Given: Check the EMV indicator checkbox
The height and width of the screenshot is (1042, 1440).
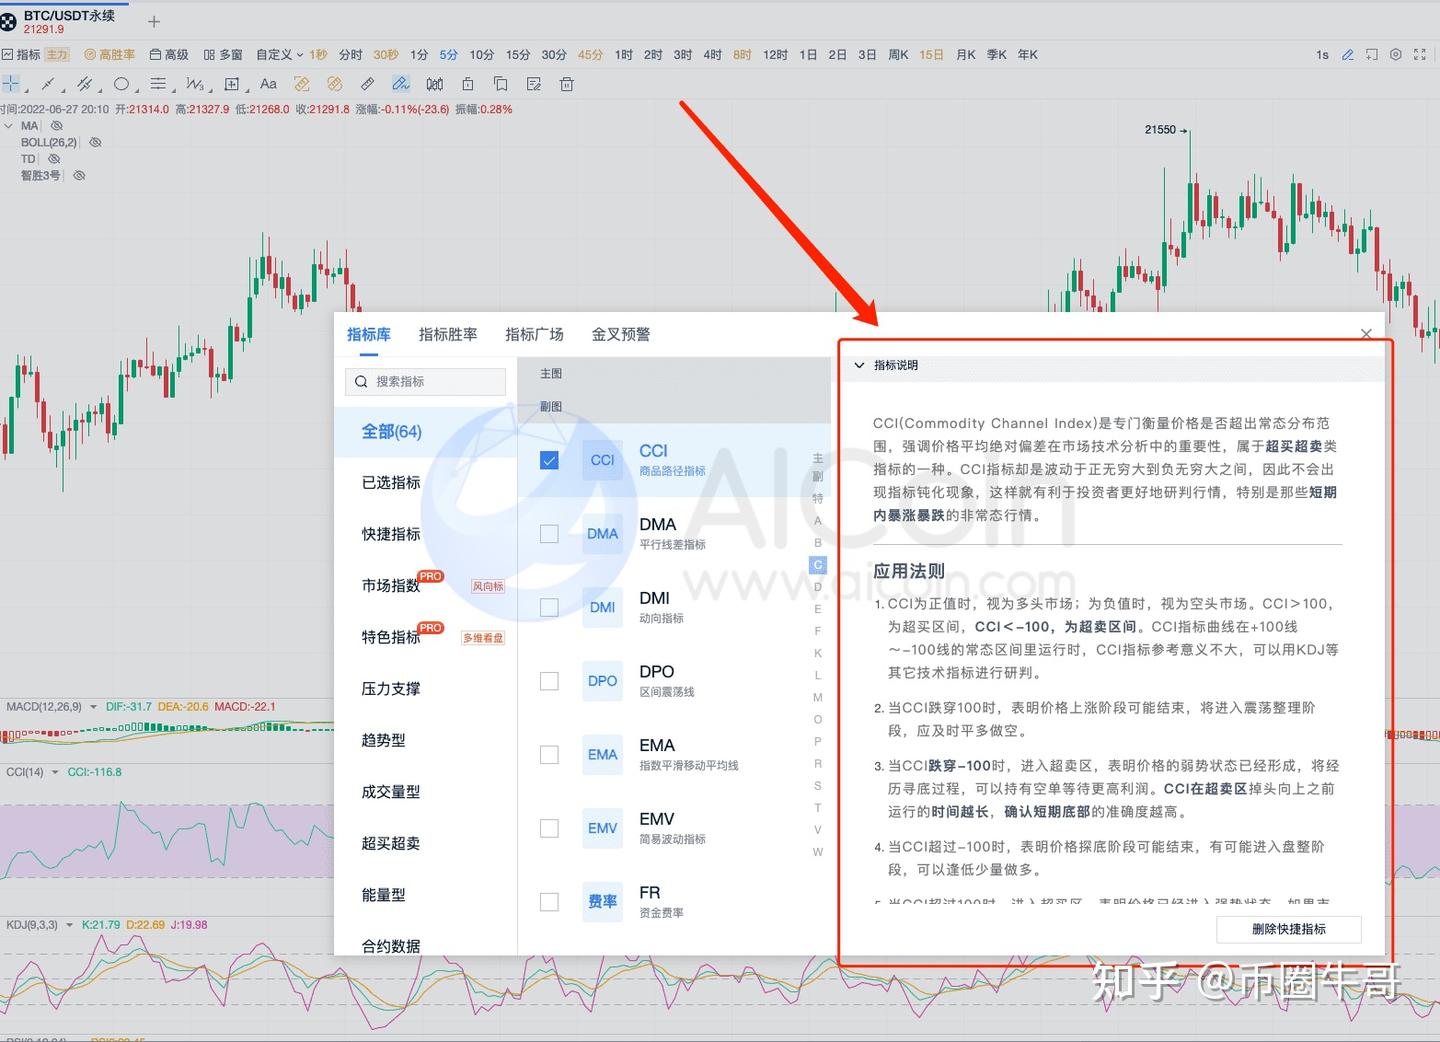Looking at the screenshot, I should [549, 828].
